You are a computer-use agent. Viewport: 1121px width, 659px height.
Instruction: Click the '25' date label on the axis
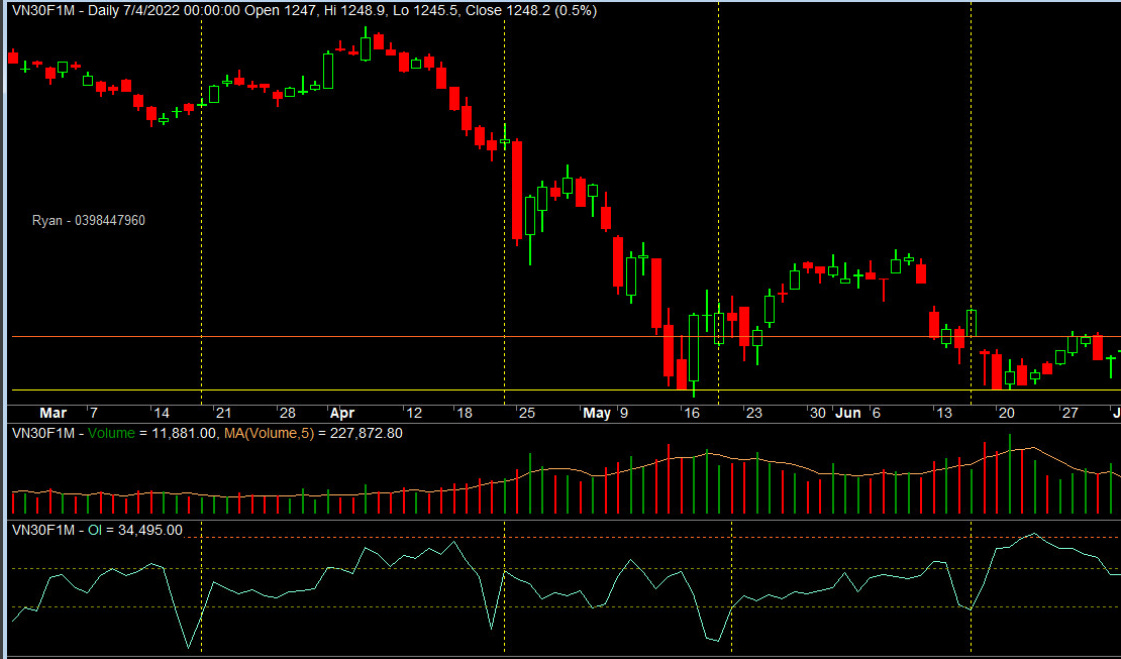[x=527, y=413]
